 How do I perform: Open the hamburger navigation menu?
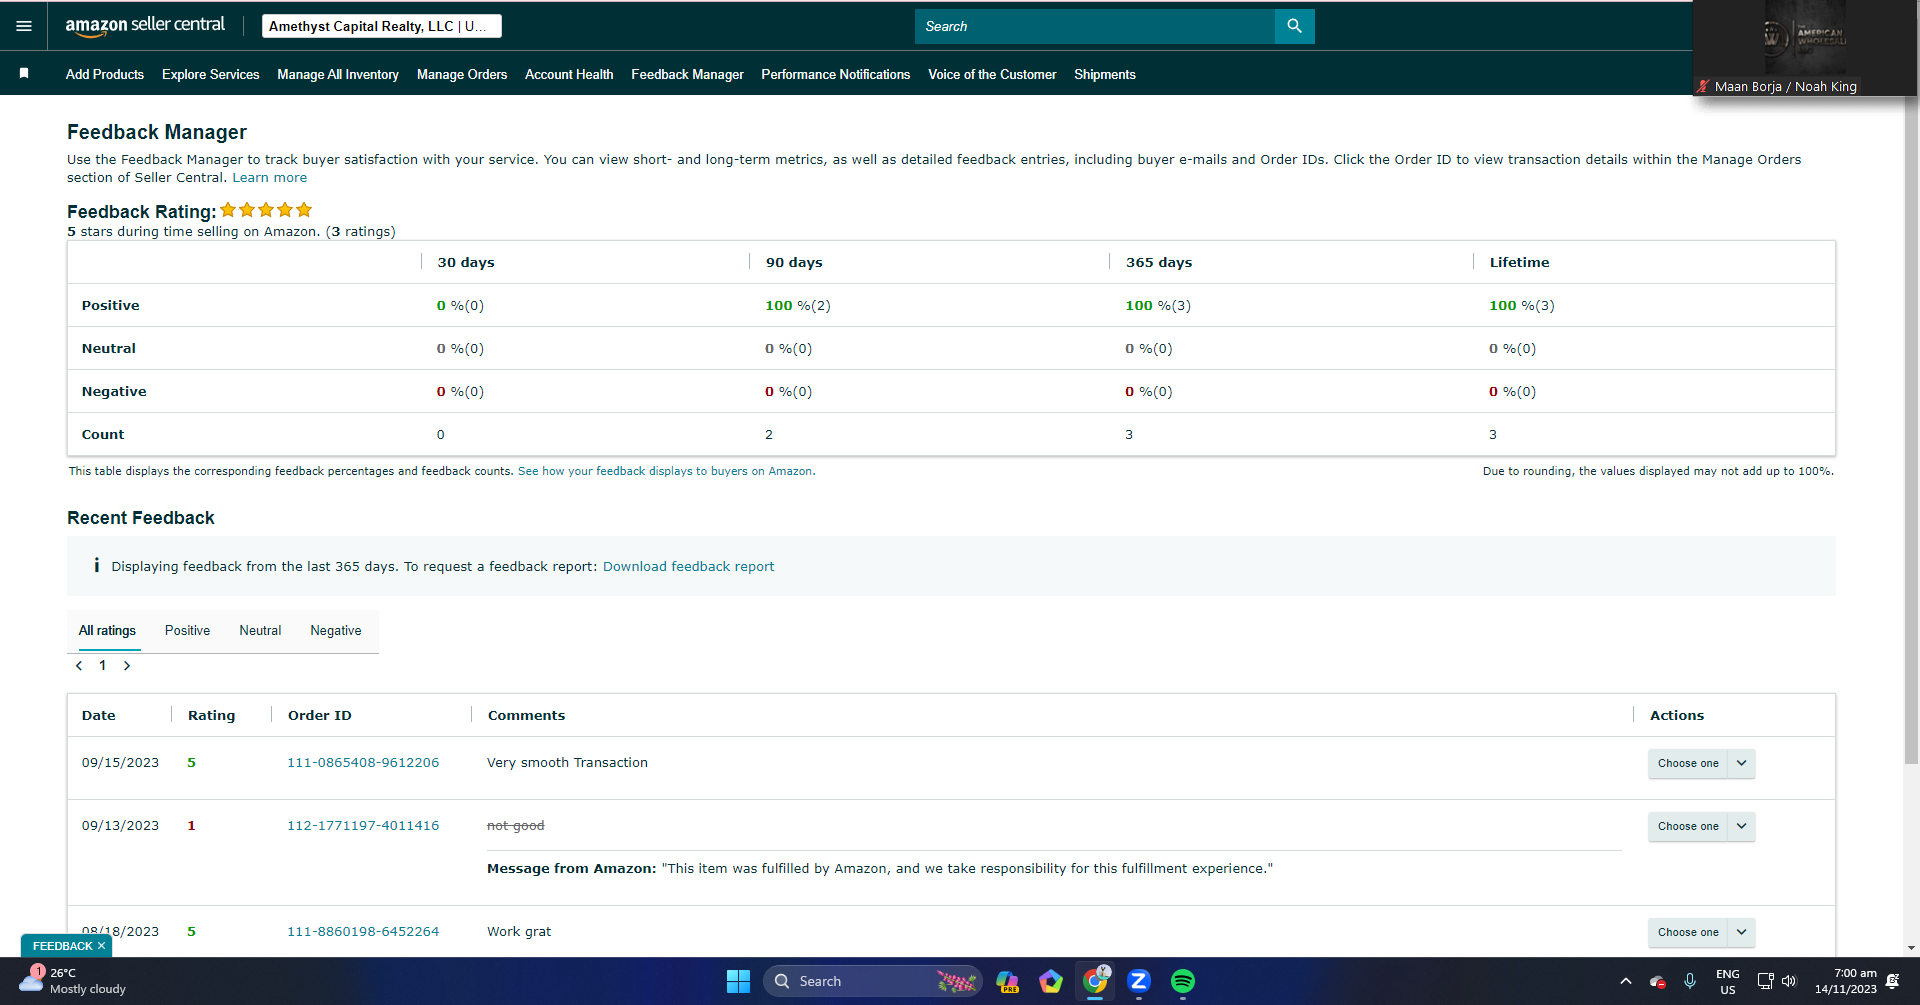24,26
